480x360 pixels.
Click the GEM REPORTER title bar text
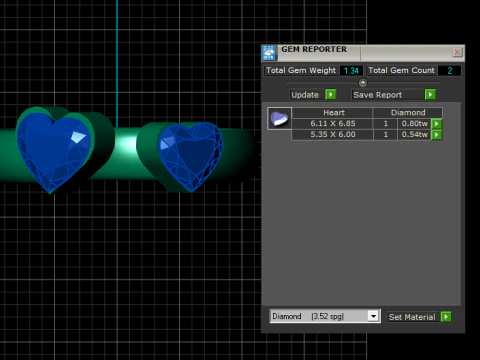point(314,49)
